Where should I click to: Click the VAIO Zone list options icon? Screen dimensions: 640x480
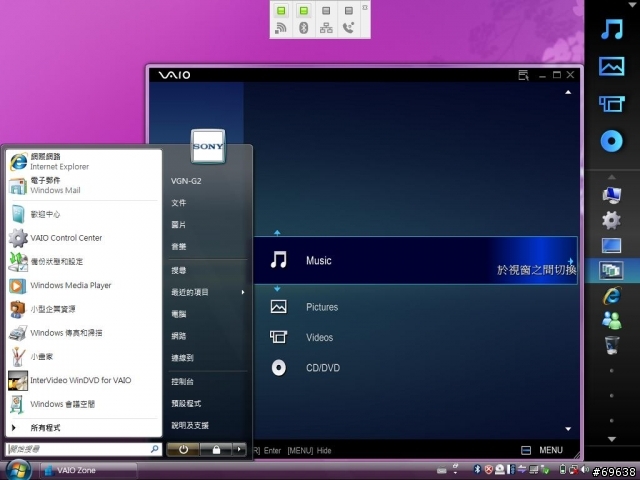tap(524, 75)
